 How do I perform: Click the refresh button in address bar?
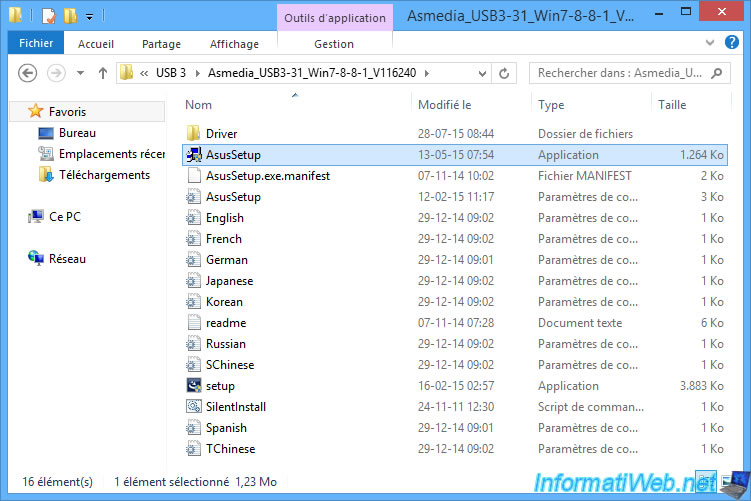pyautogui.click(x=505, y=73)
